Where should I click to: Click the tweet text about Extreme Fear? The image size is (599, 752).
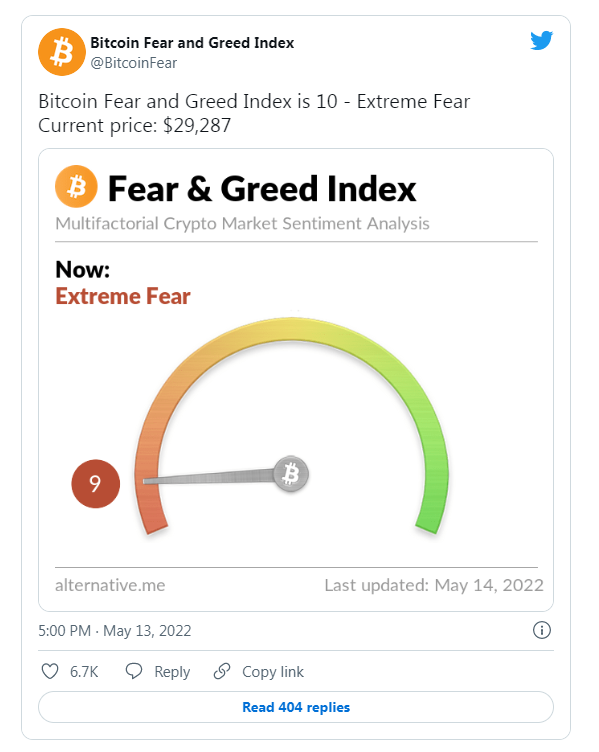click(x=254, y=113)
